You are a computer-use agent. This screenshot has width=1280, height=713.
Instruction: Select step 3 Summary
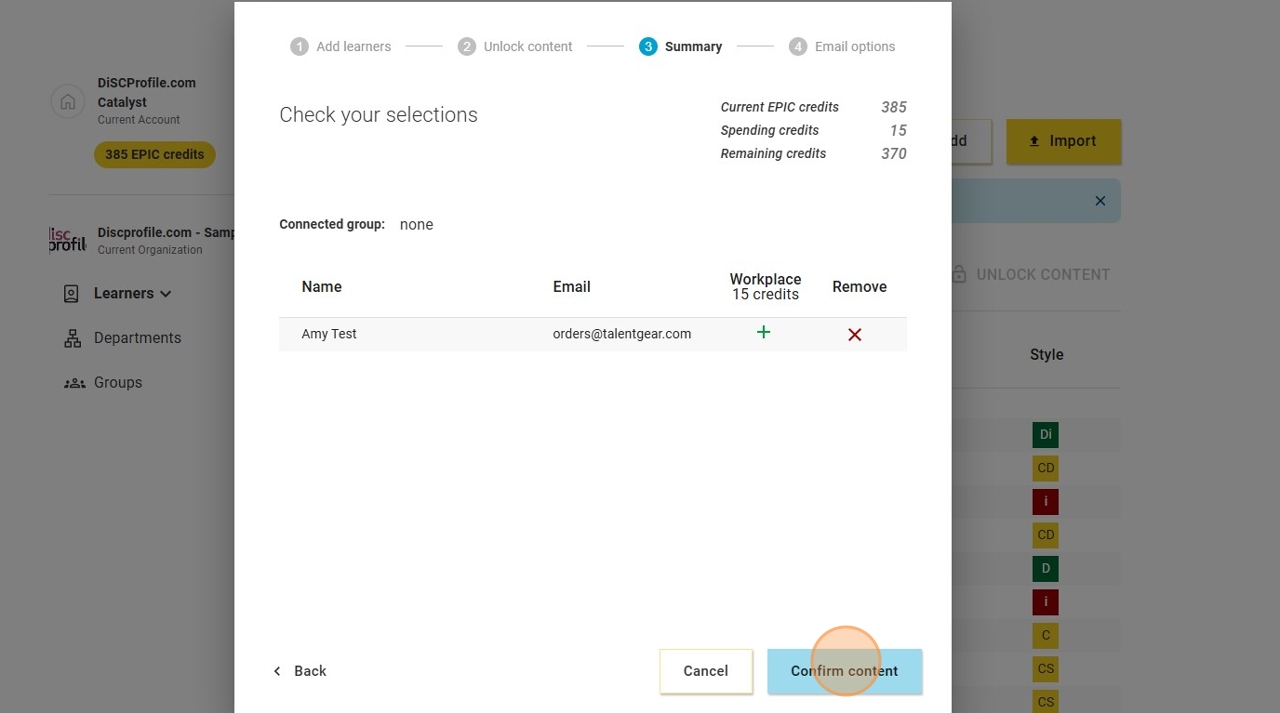click(x=680, y=46)
